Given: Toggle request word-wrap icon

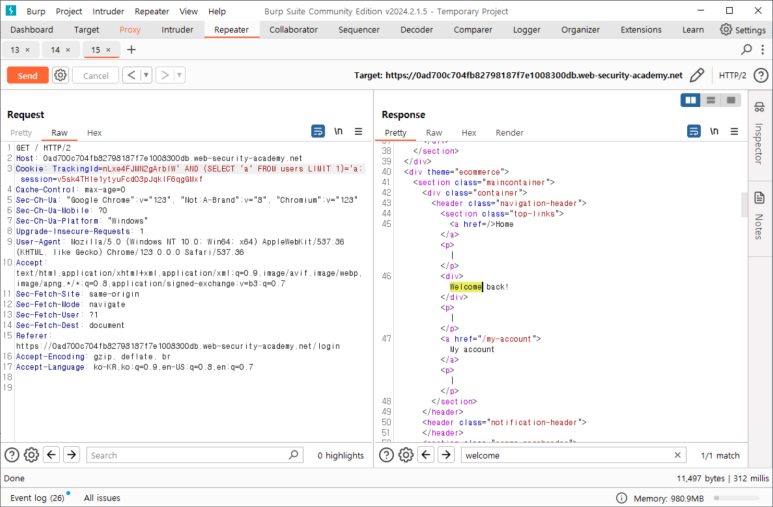Looking at the screenshot, I should pyautogui.click(x=318, y=131).
